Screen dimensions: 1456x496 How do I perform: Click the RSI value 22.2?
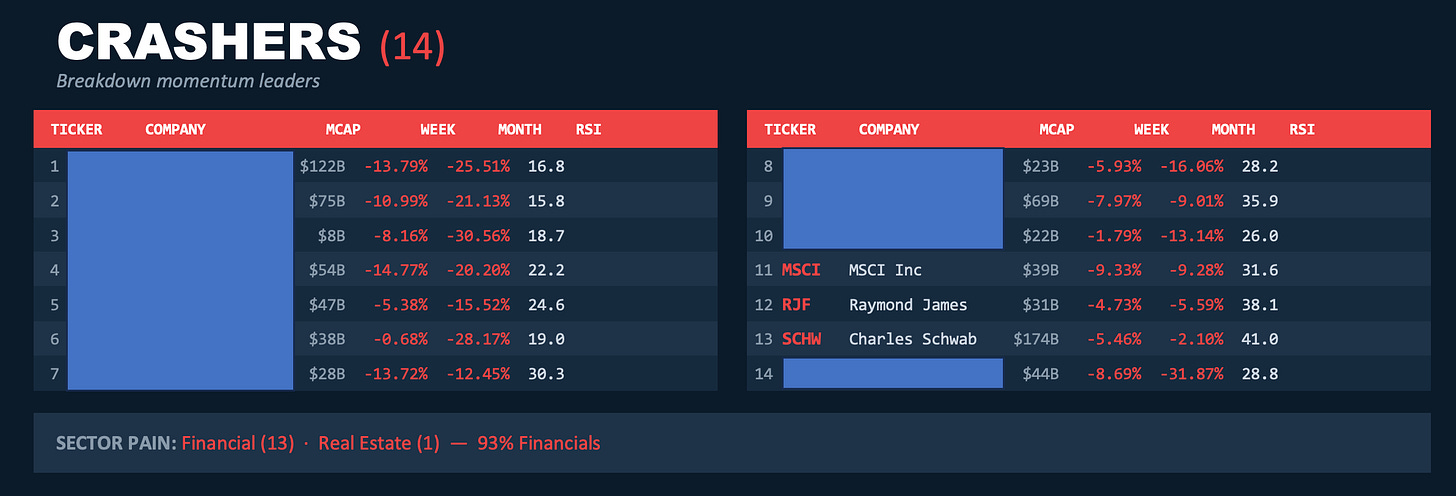coord(546,270)
